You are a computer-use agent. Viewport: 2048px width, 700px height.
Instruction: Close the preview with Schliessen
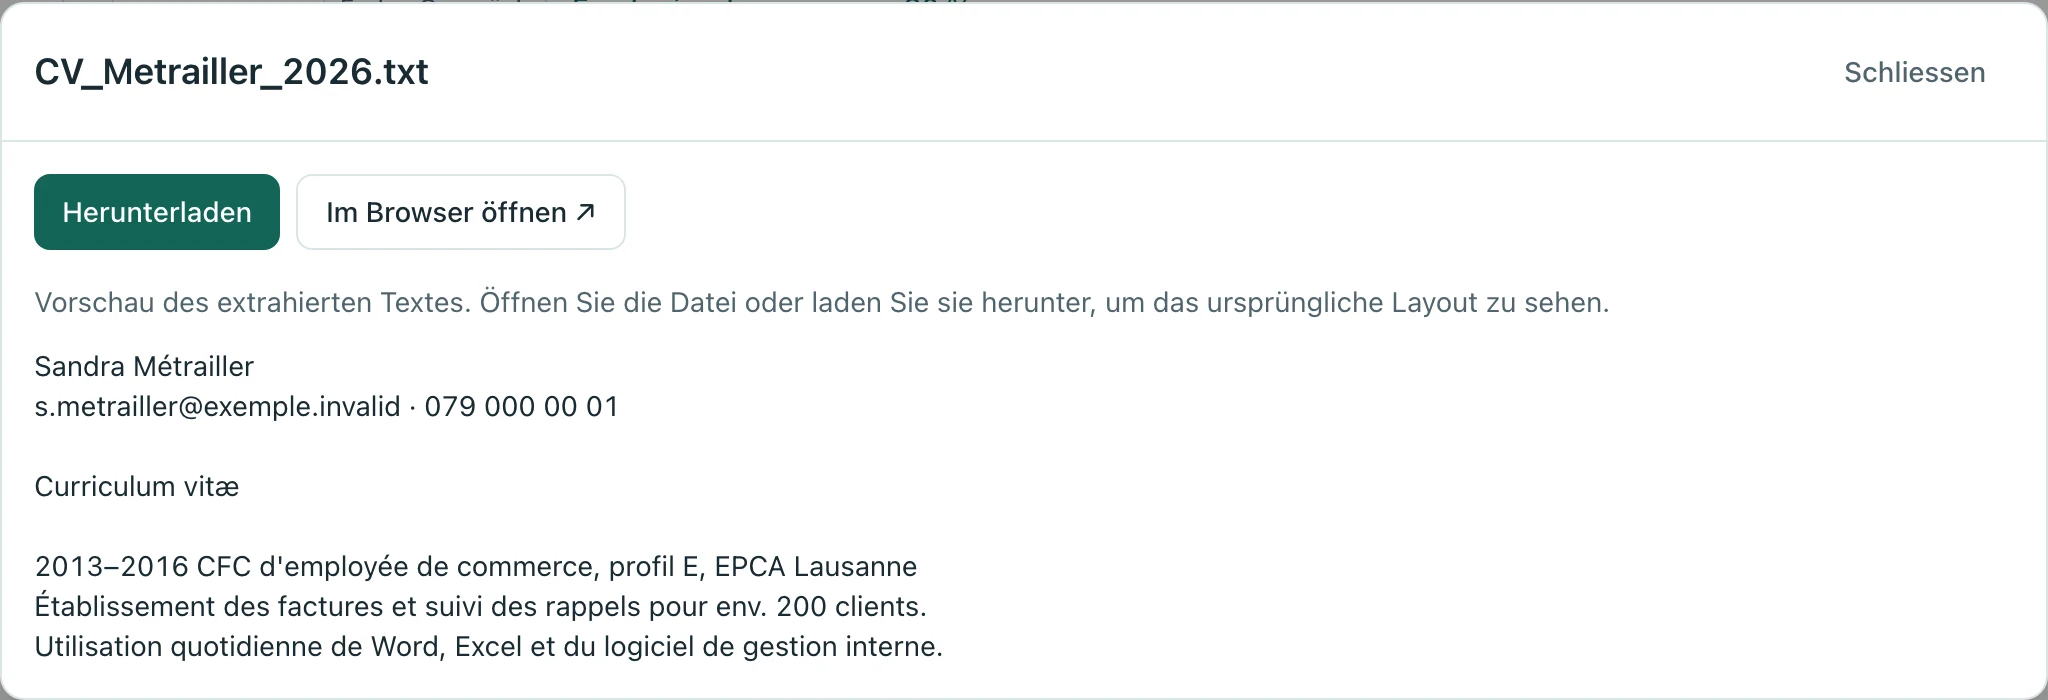(x=1914, y=72)
